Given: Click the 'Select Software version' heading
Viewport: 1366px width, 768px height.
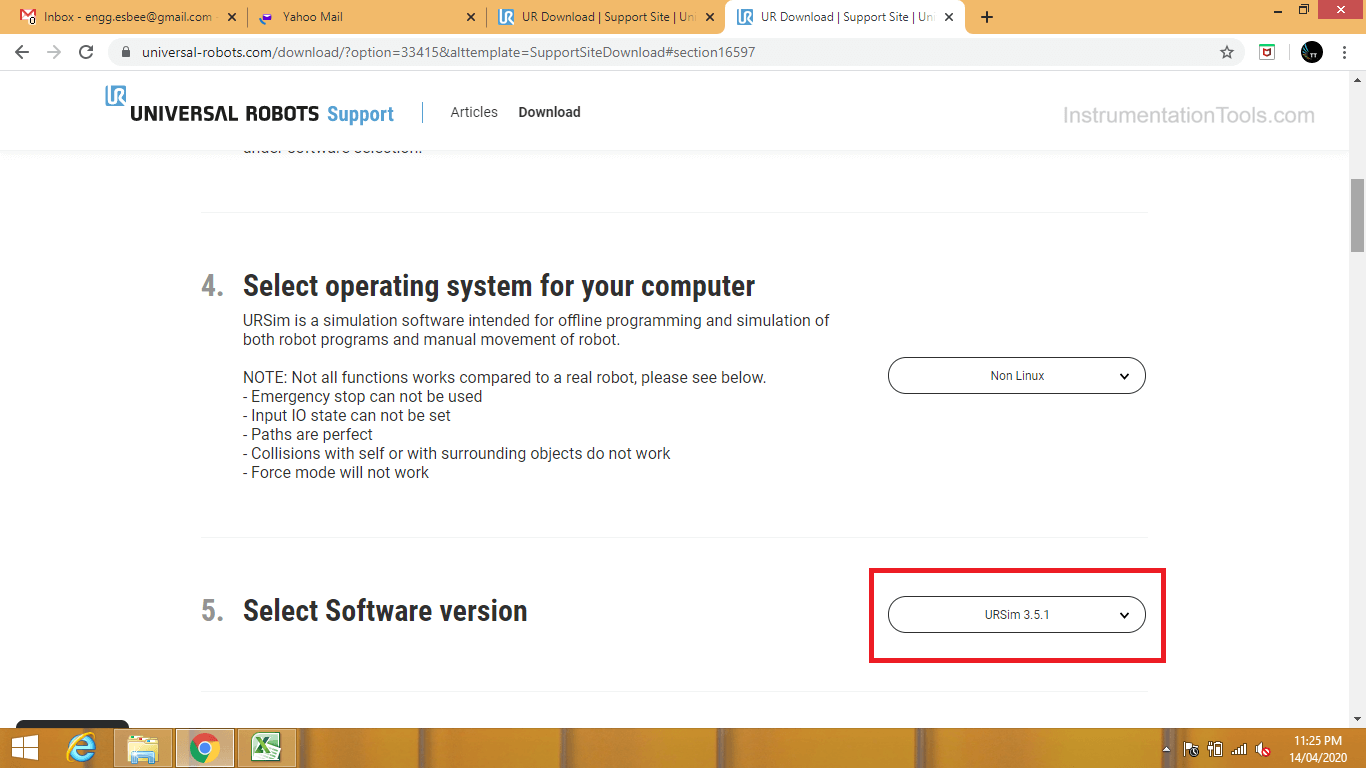Looking at the screenshot, I should 385,611.
